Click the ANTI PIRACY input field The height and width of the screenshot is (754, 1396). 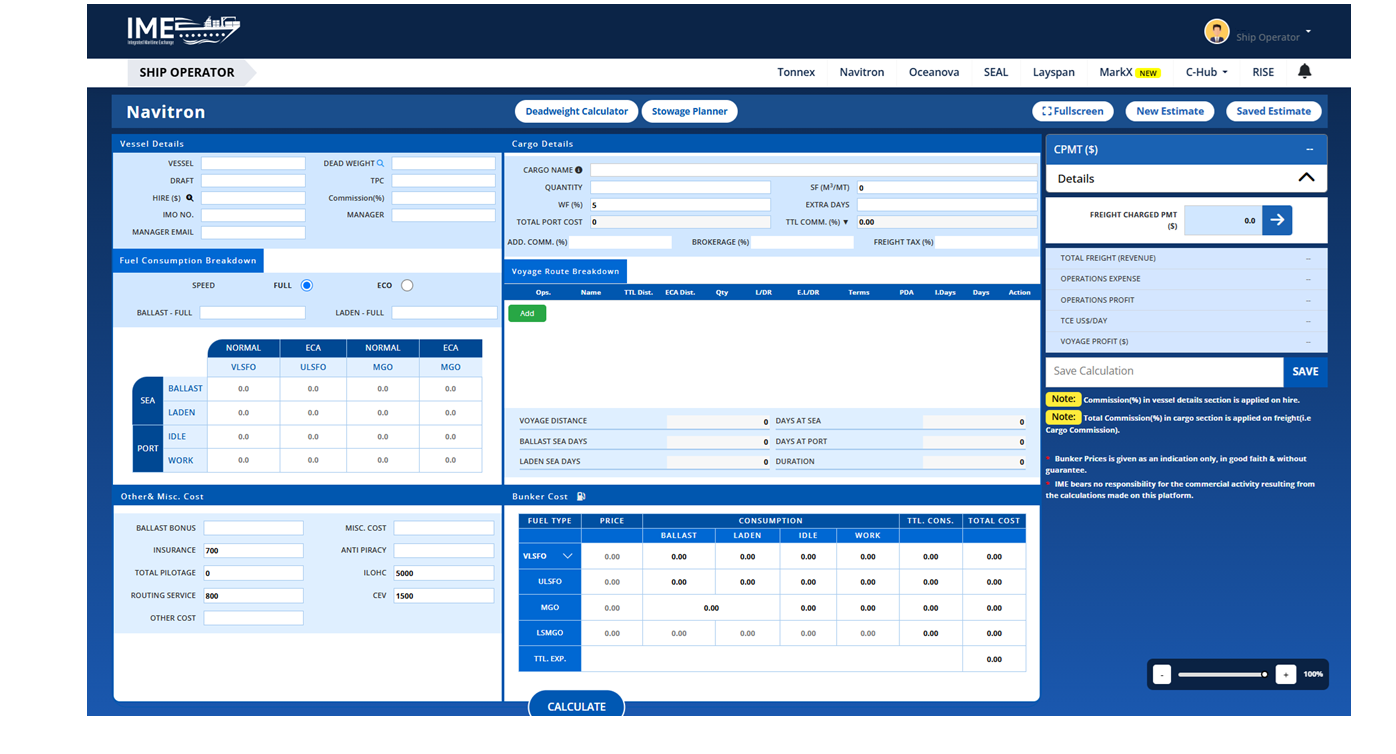pos(443,550)
